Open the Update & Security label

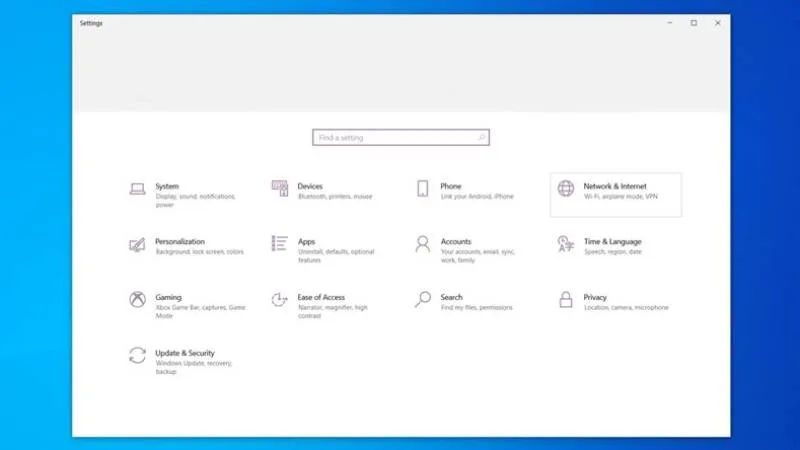tap(185, 353)
